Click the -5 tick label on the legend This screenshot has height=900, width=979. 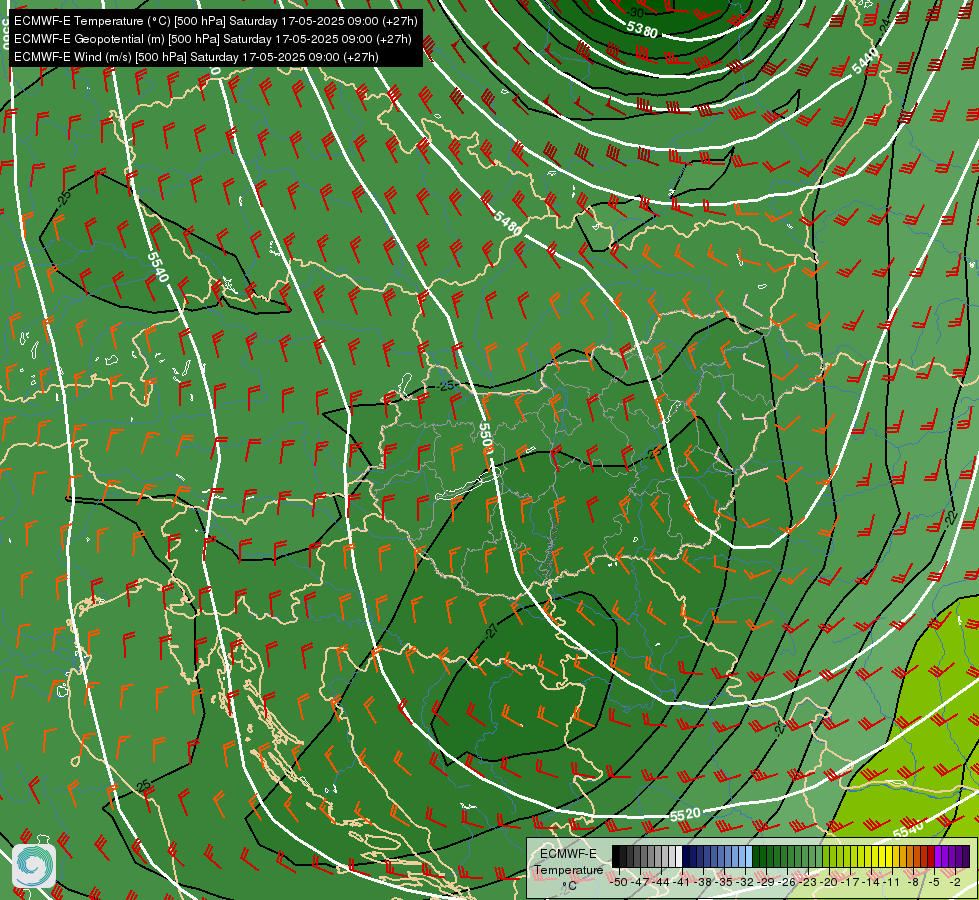click(934, 883)
